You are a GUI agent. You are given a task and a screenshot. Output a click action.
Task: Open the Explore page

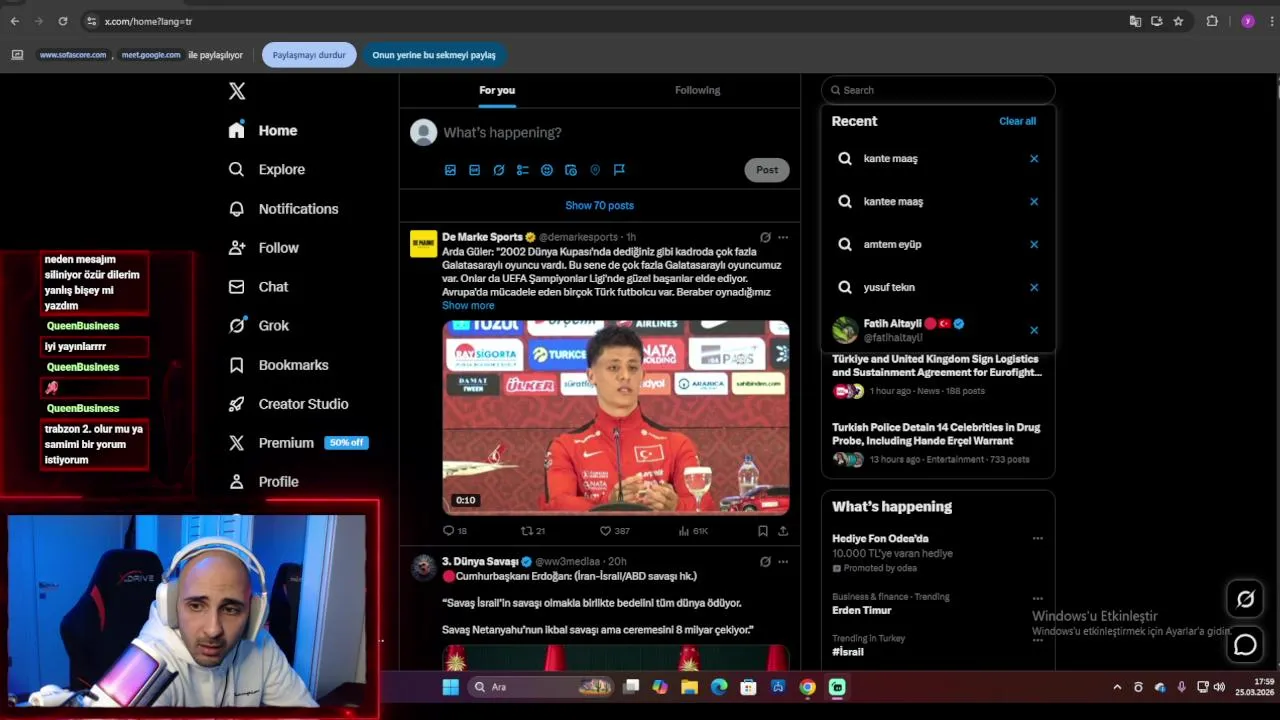[267, 169]
